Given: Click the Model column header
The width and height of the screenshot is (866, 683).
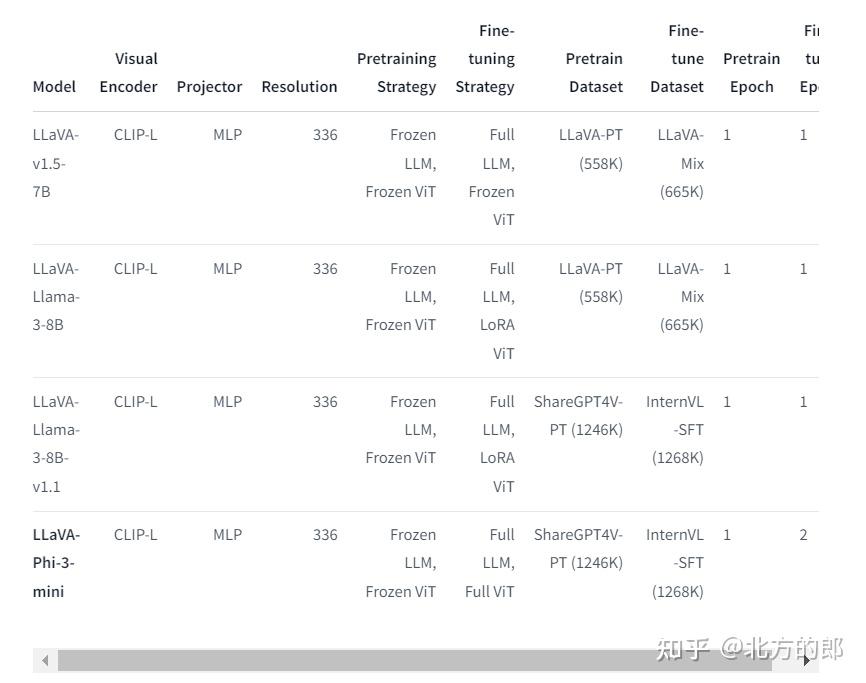Looking at the screenshot, I should pyautogui.click(x=54, y=87).
